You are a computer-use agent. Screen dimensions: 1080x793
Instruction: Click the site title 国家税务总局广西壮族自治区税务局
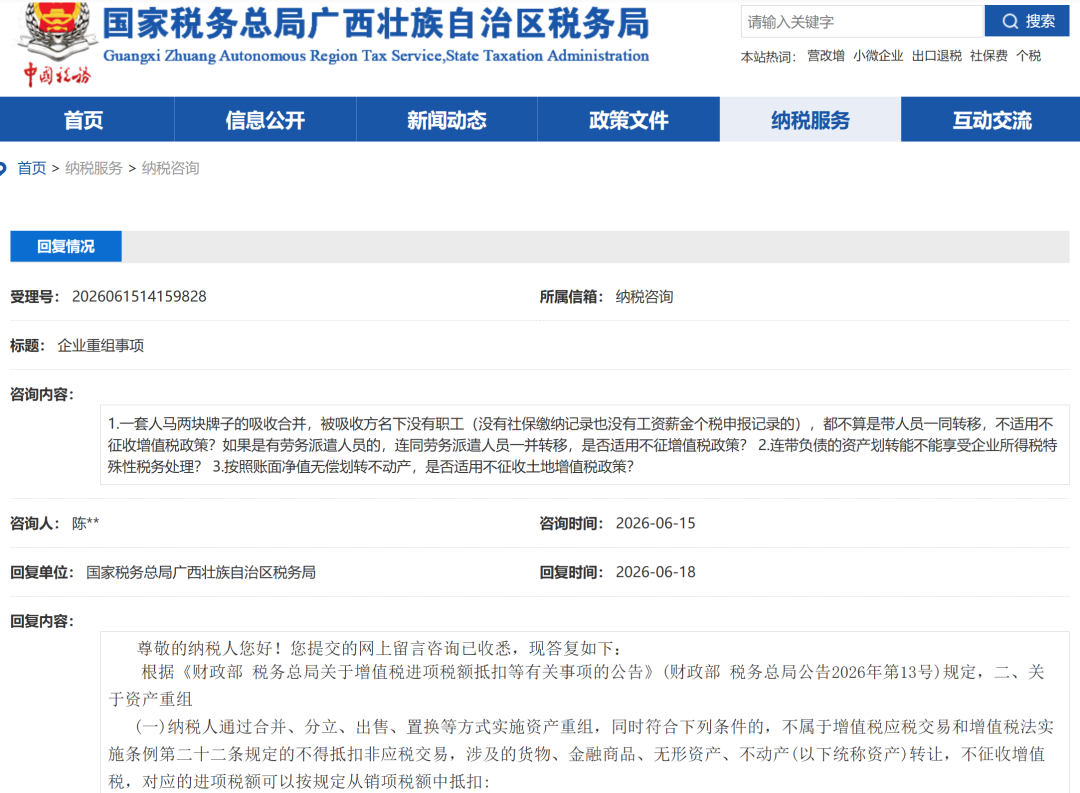click(376, 23)
